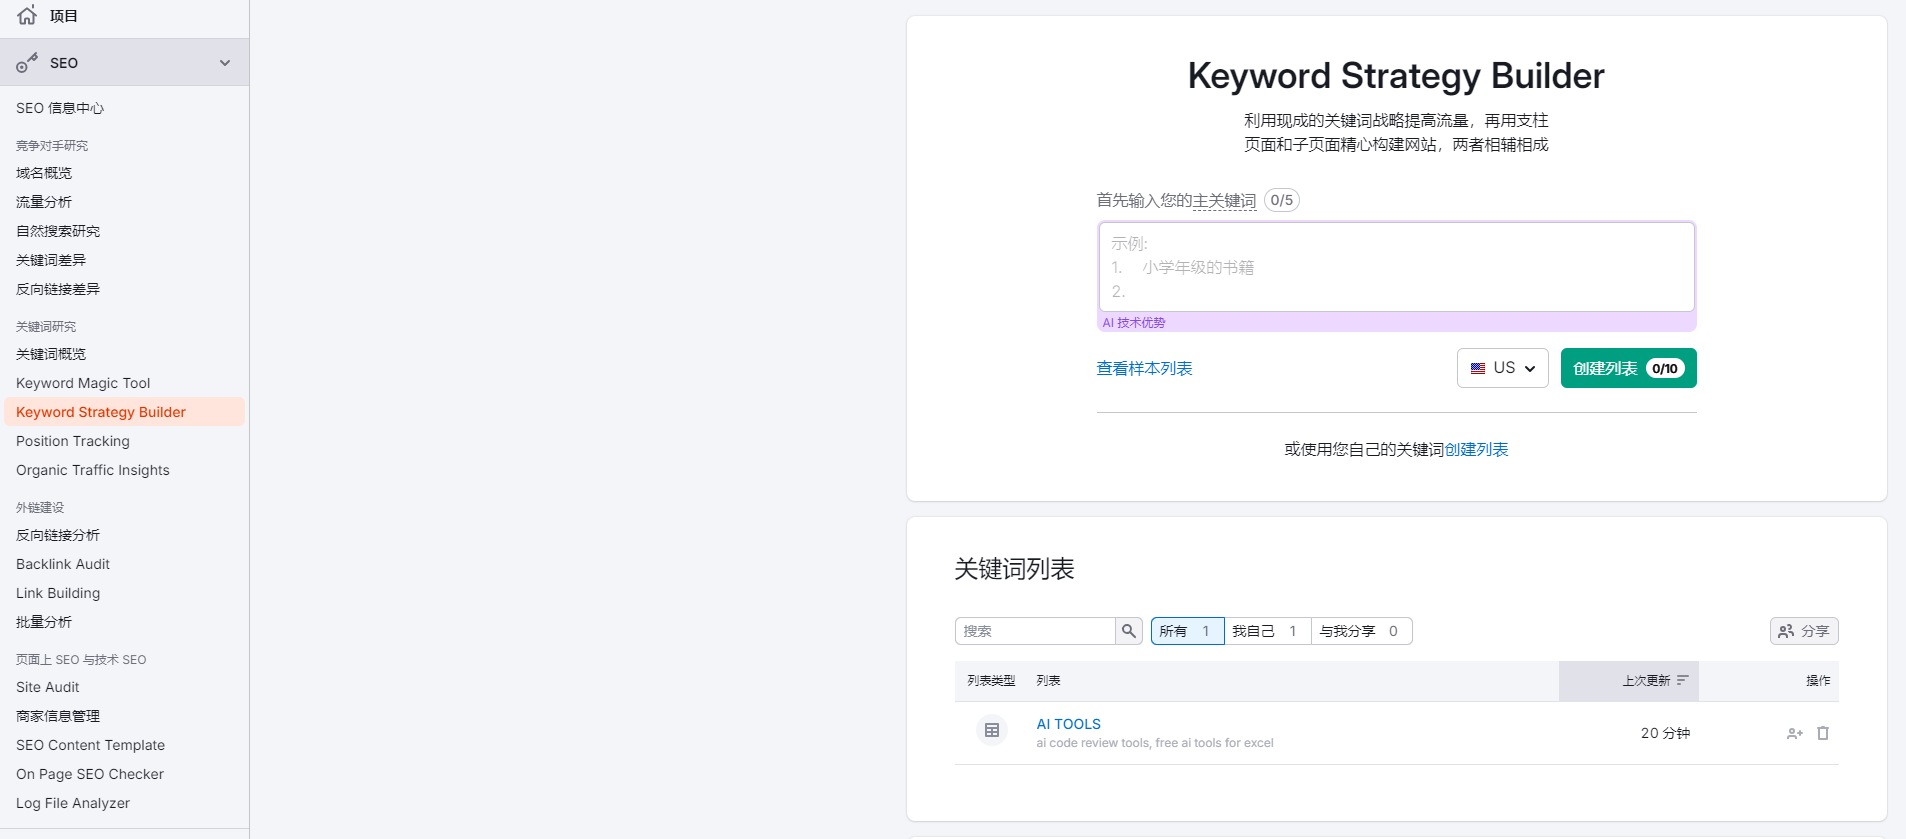The image size is (1906, 839).
Task: Open 反向链接差异 in sidebar
Action: click(58, 289)
